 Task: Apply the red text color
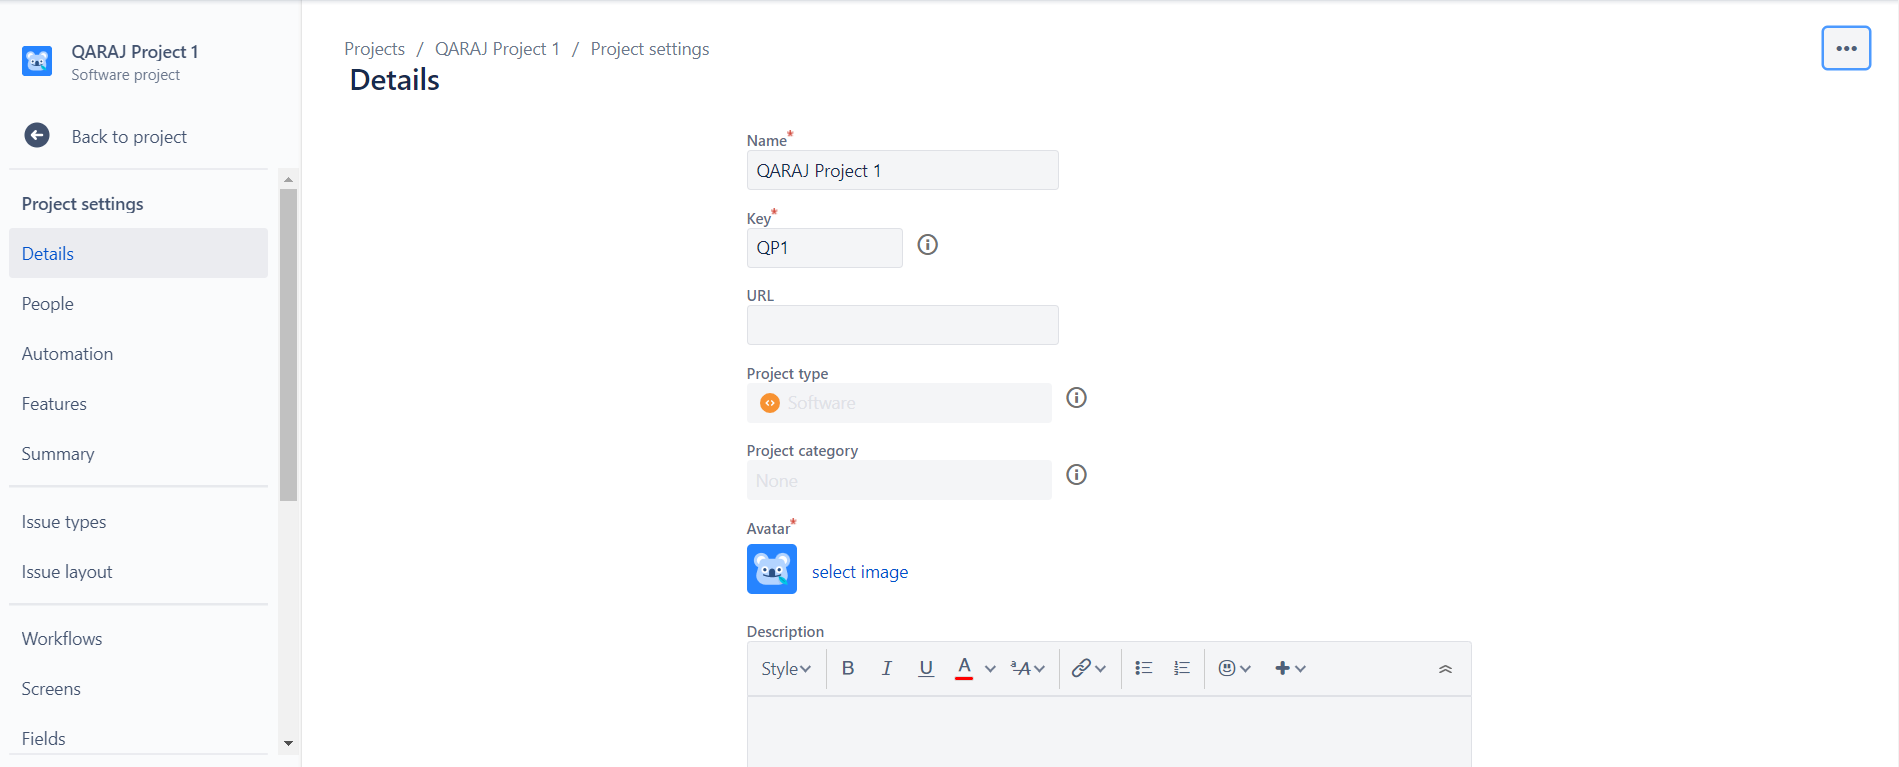(x=964, y=668)
